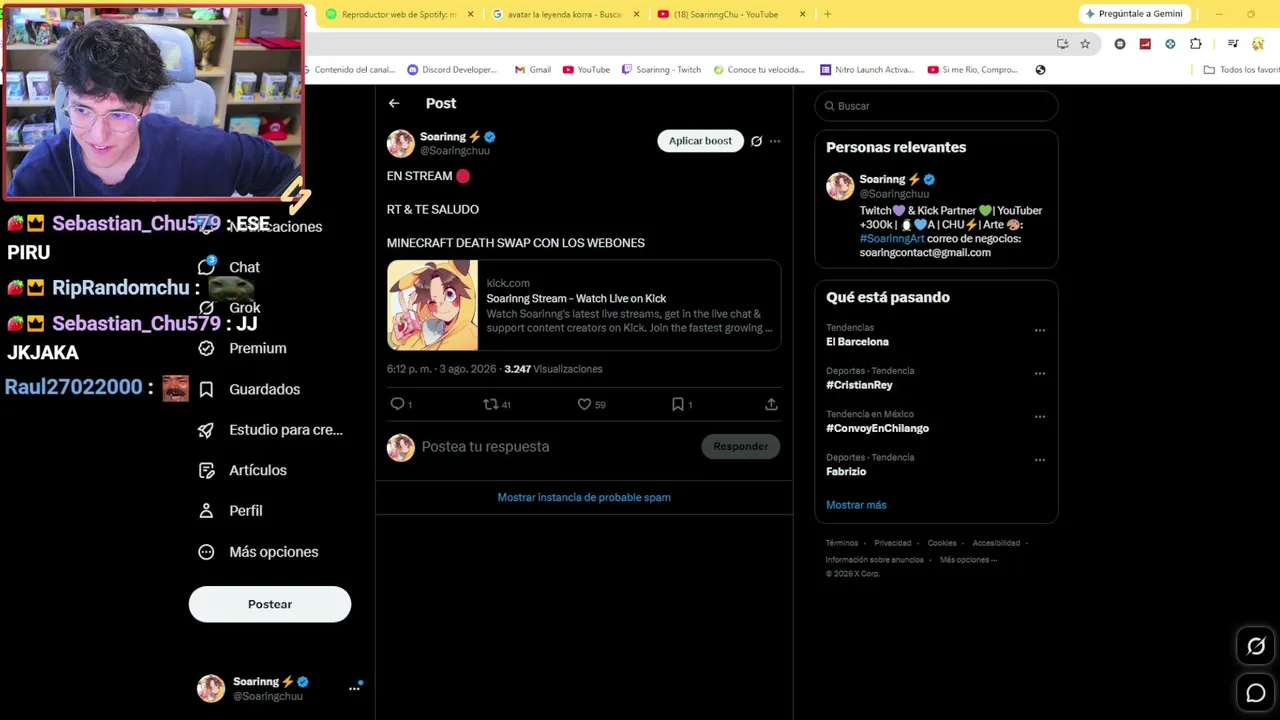This screenshot has height=720, width=1280.
Task: Open El Barcelona trend
Action: point(857,342)
